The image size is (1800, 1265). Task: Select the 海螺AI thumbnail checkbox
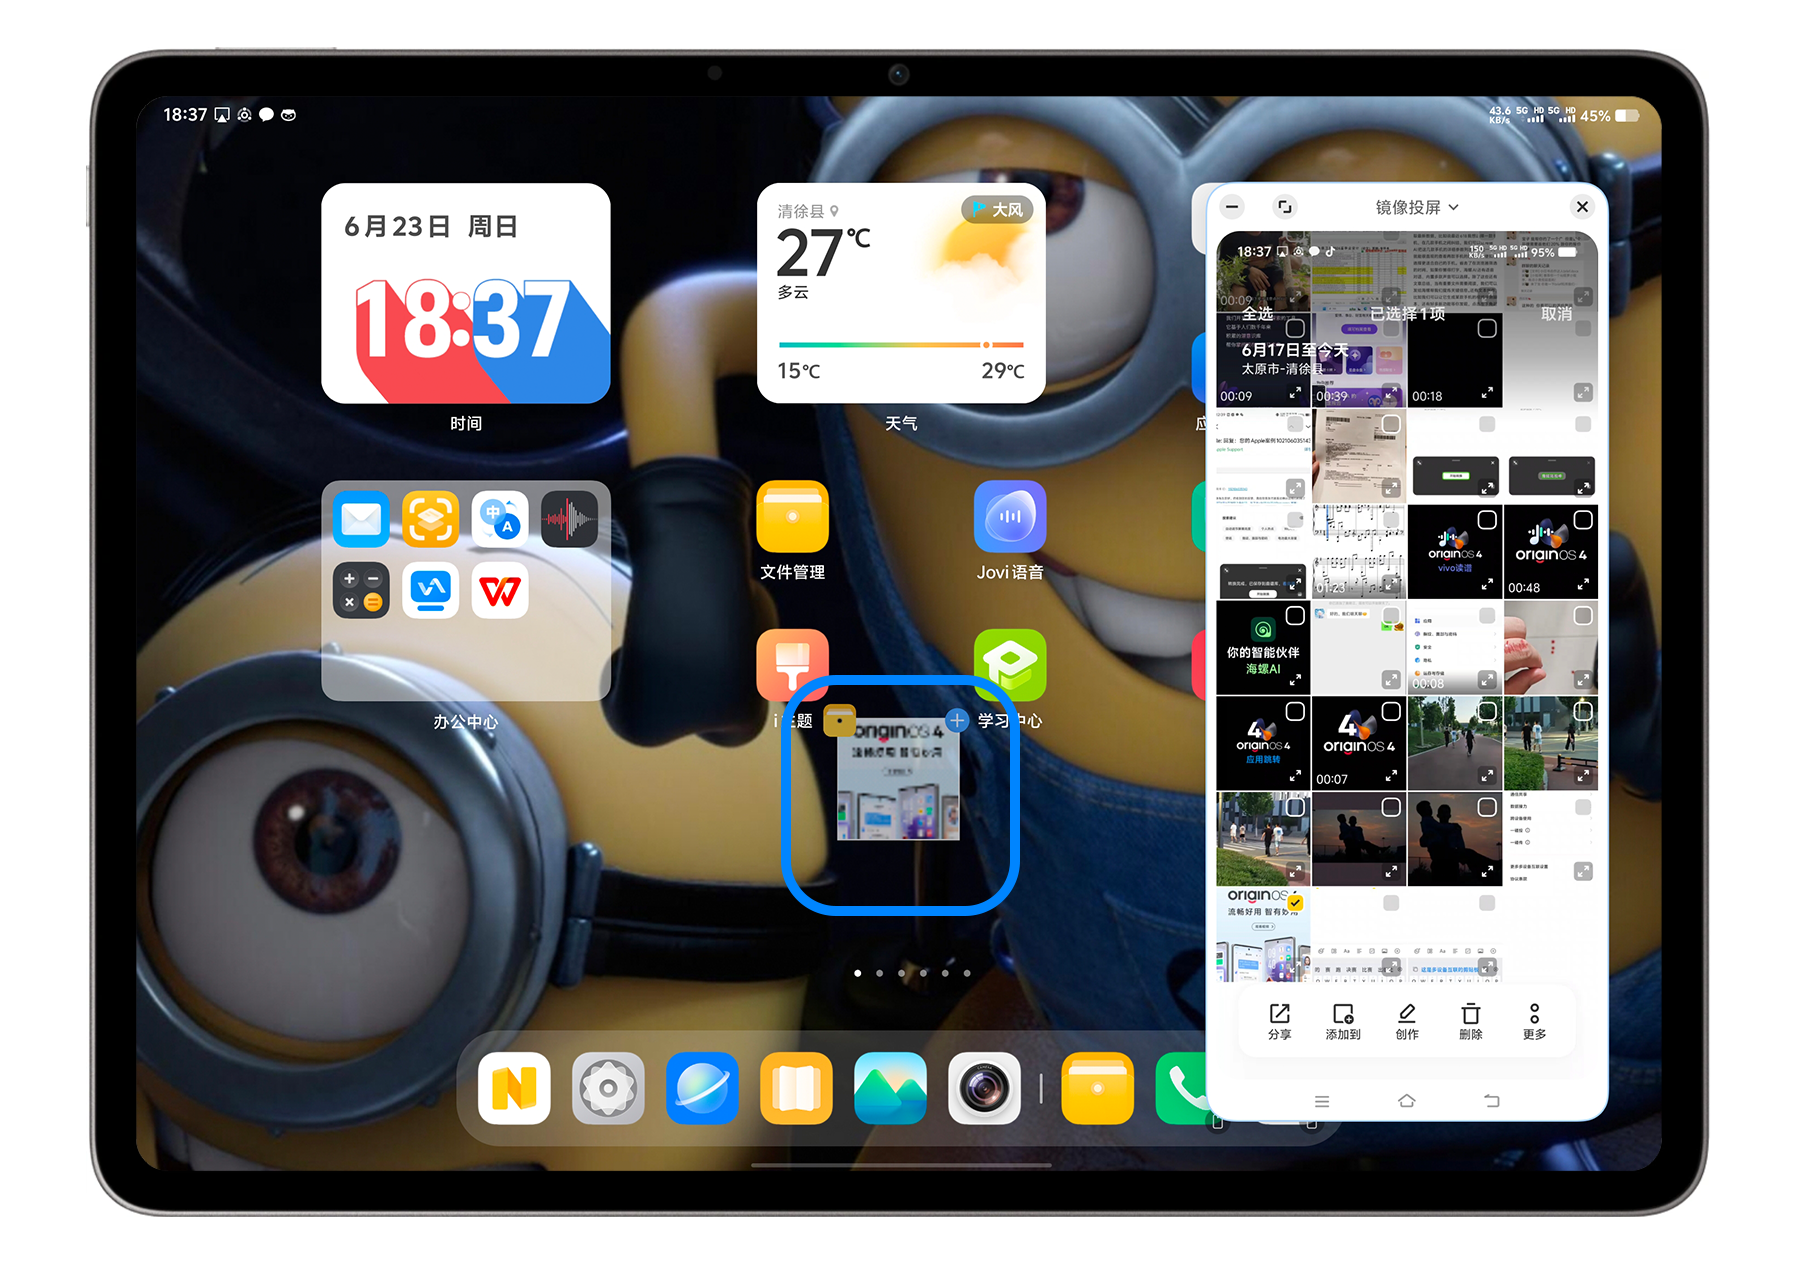click(1295, 616)
